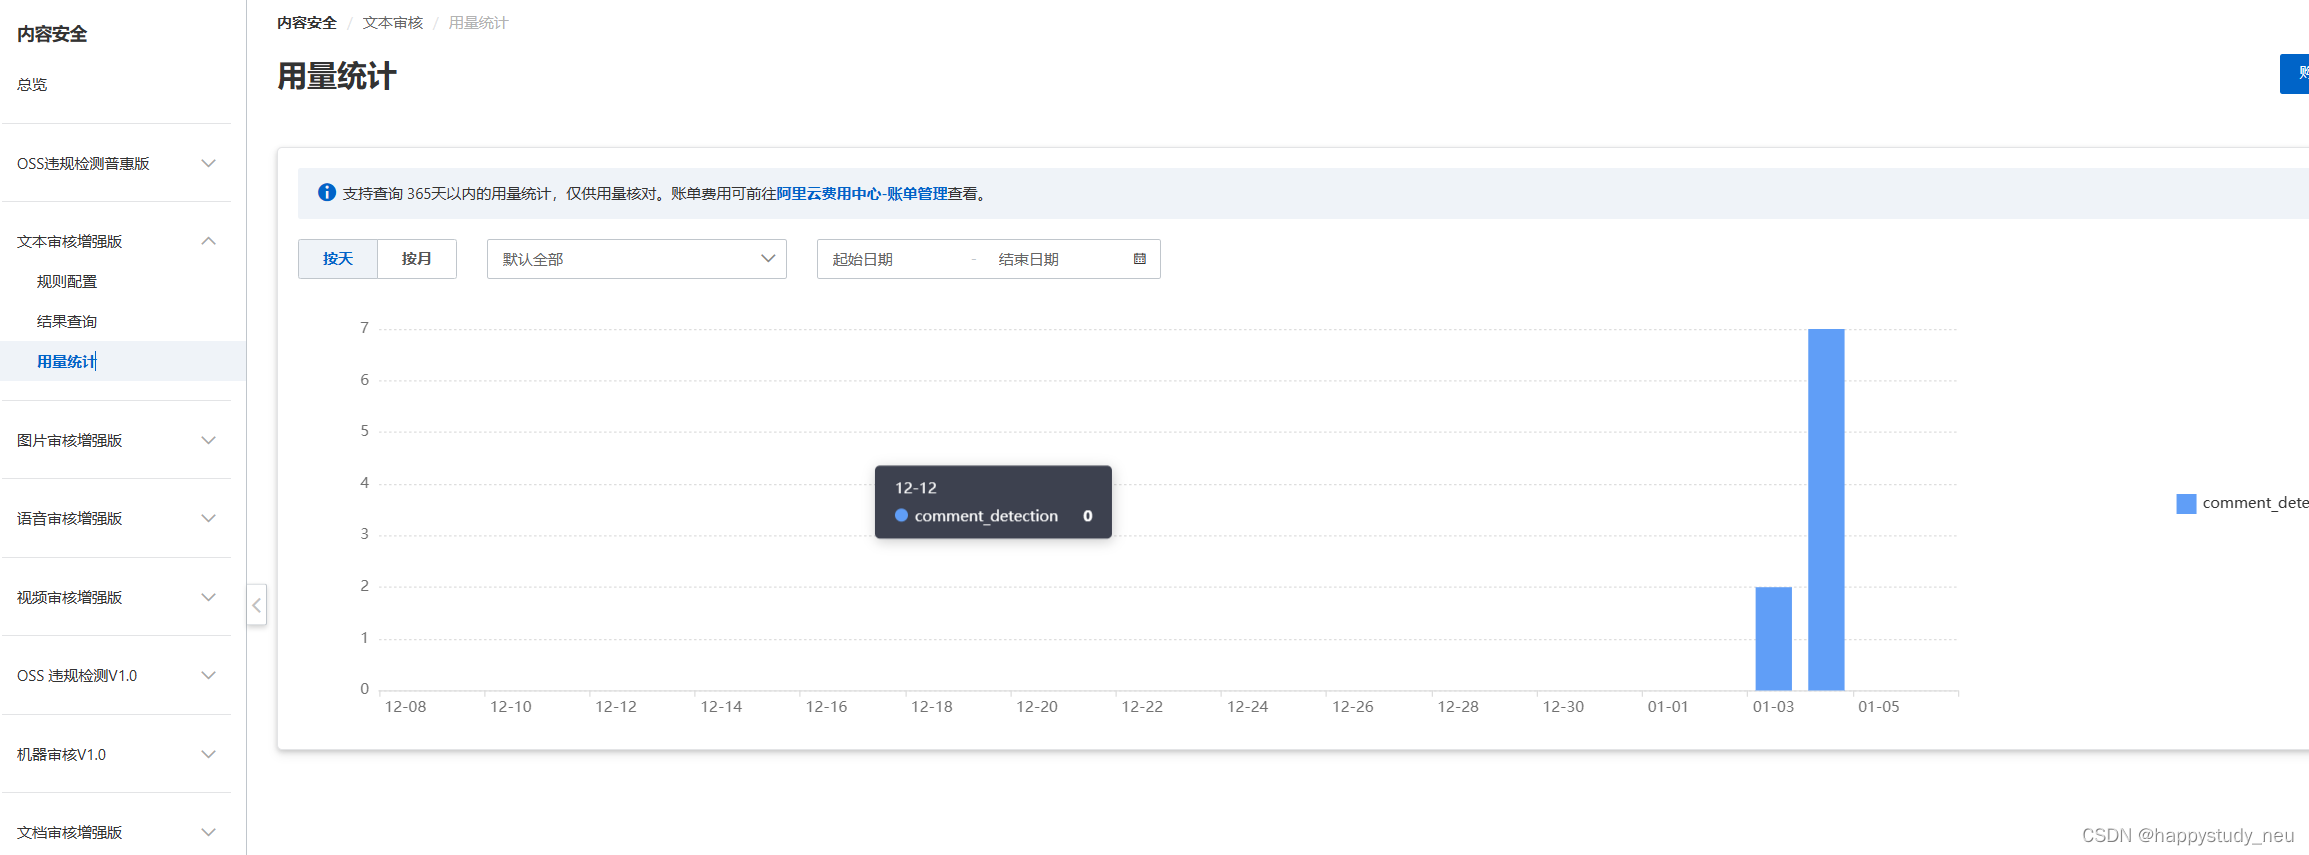Collapse 文本审核增强版 menu section
The height and width of the screenshot is (855, 2309).
[116, 241]
